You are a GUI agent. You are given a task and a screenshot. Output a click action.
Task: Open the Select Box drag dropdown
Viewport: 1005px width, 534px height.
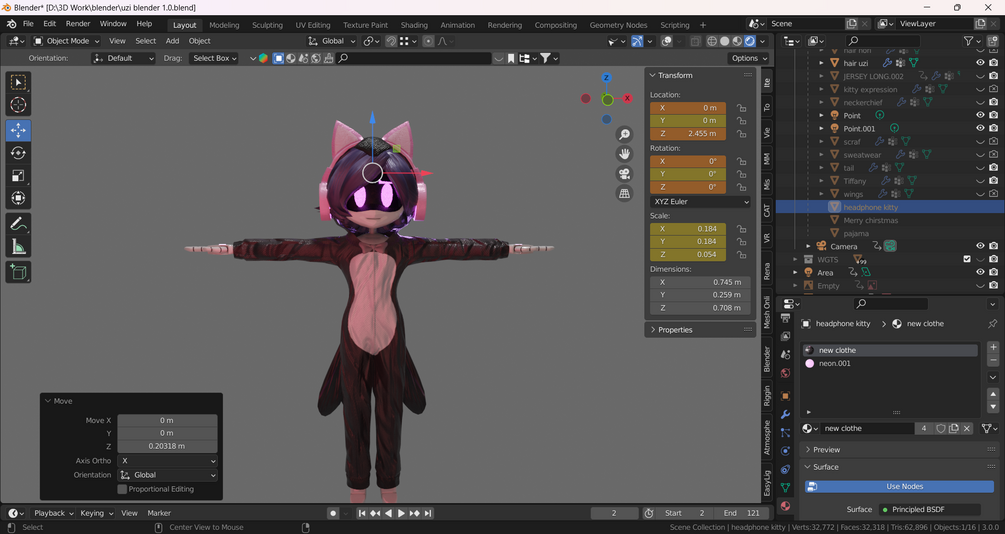[x=214, y=58]
